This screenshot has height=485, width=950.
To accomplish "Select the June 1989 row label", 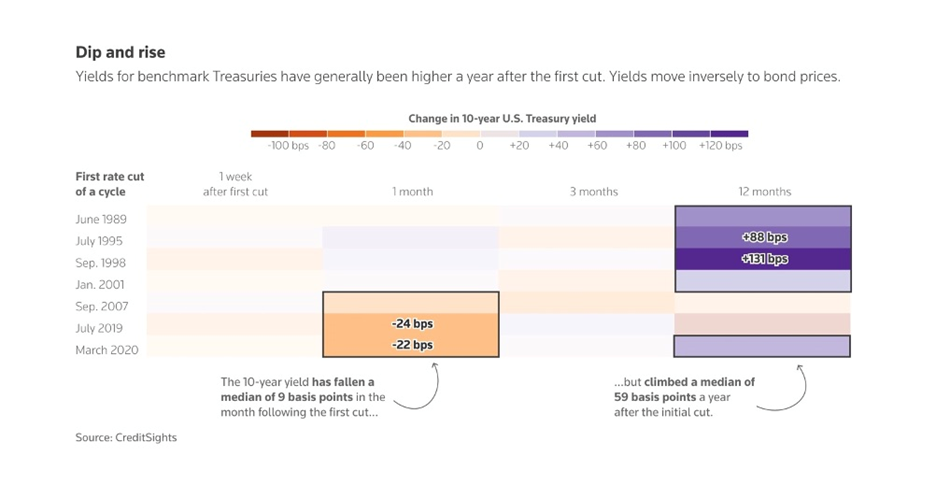I will pos(100,218).
